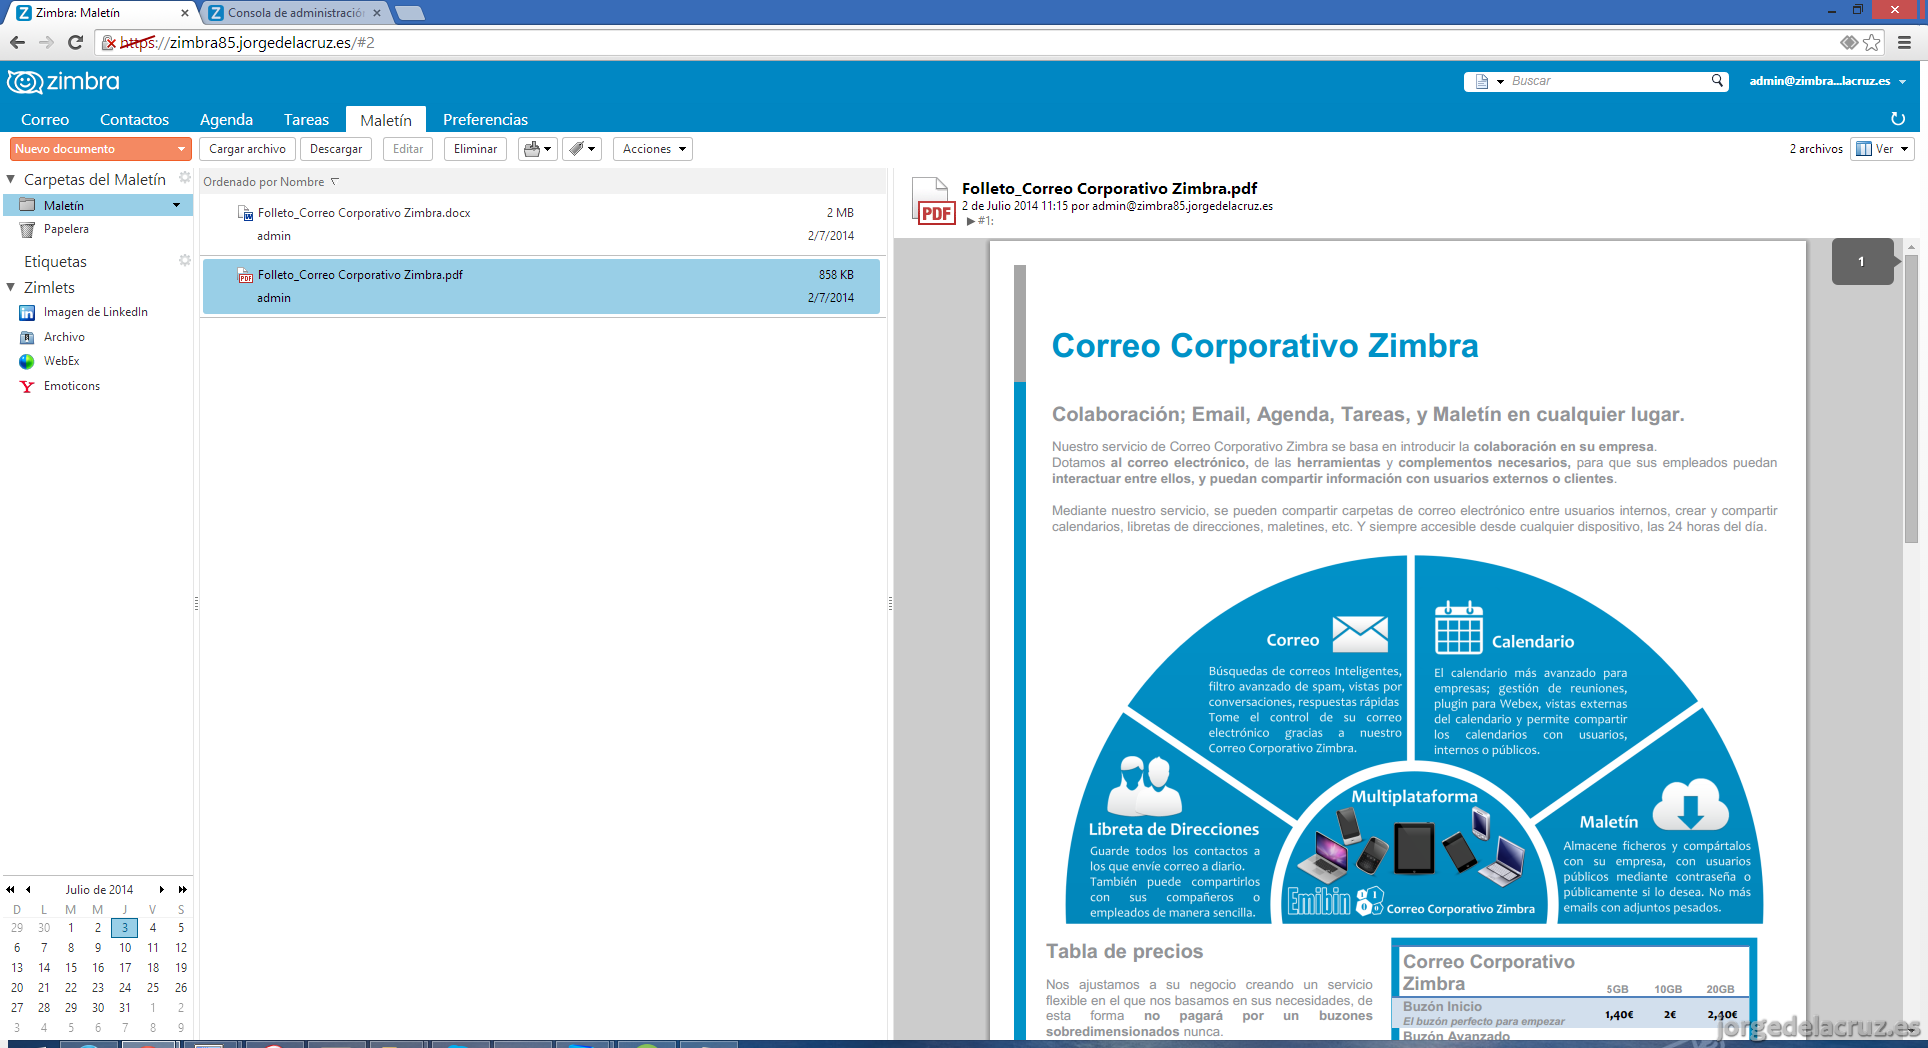Select Folleto_Correo Corporativo Zimbra.pdf file
The height and width of the screenshot is (1048, 1928).
[541, 286]
